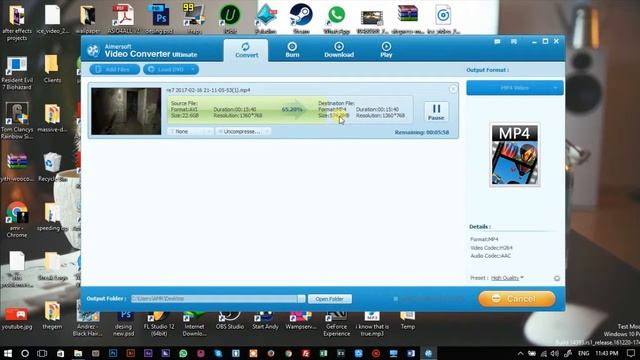Open the Burn tab
640x360 pixels.
(292, 50)
